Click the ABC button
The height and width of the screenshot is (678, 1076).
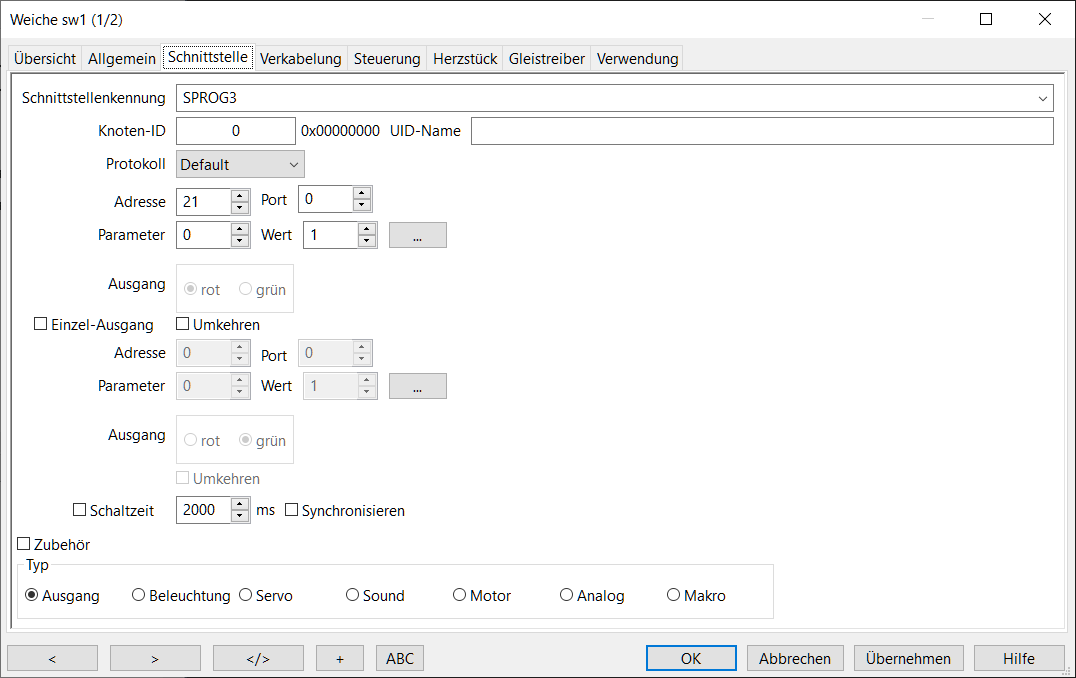[400, 658]
